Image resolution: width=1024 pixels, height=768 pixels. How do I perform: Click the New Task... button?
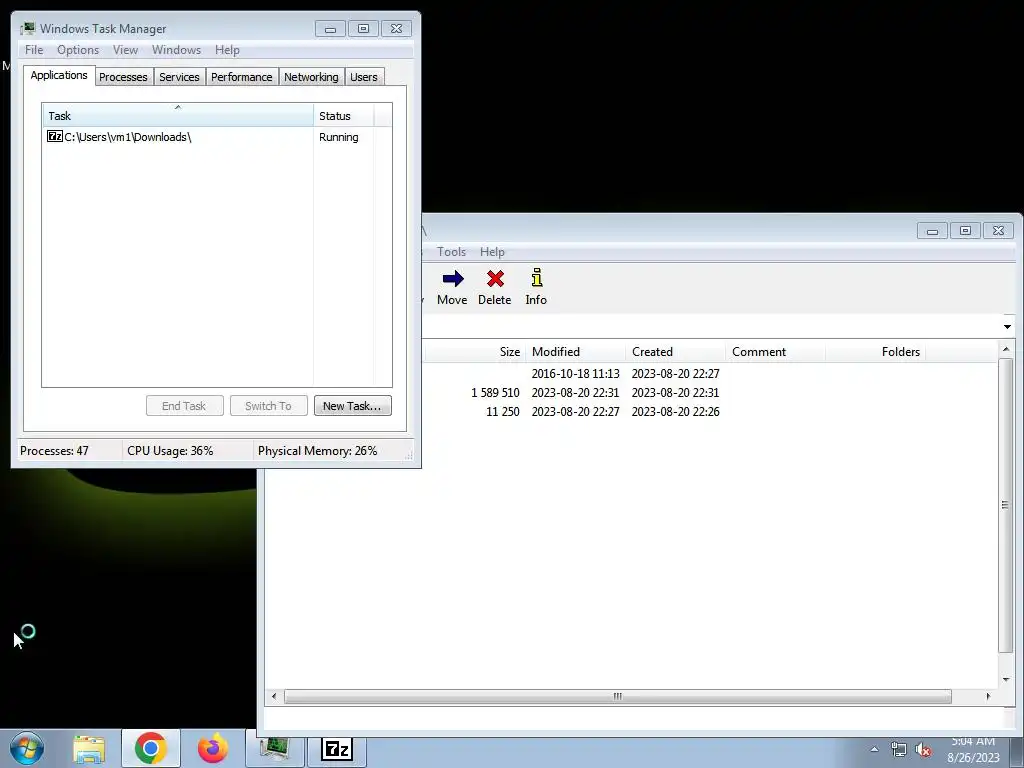coord(353,406)
